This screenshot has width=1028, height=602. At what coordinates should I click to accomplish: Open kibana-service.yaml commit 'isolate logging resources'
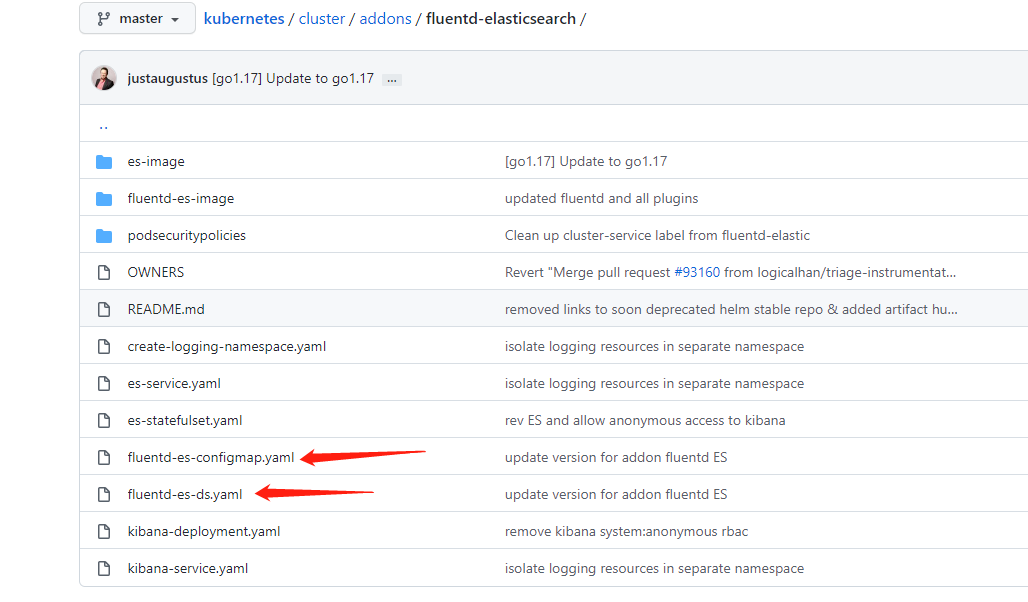pyautogui.click(x=654, y=569)
